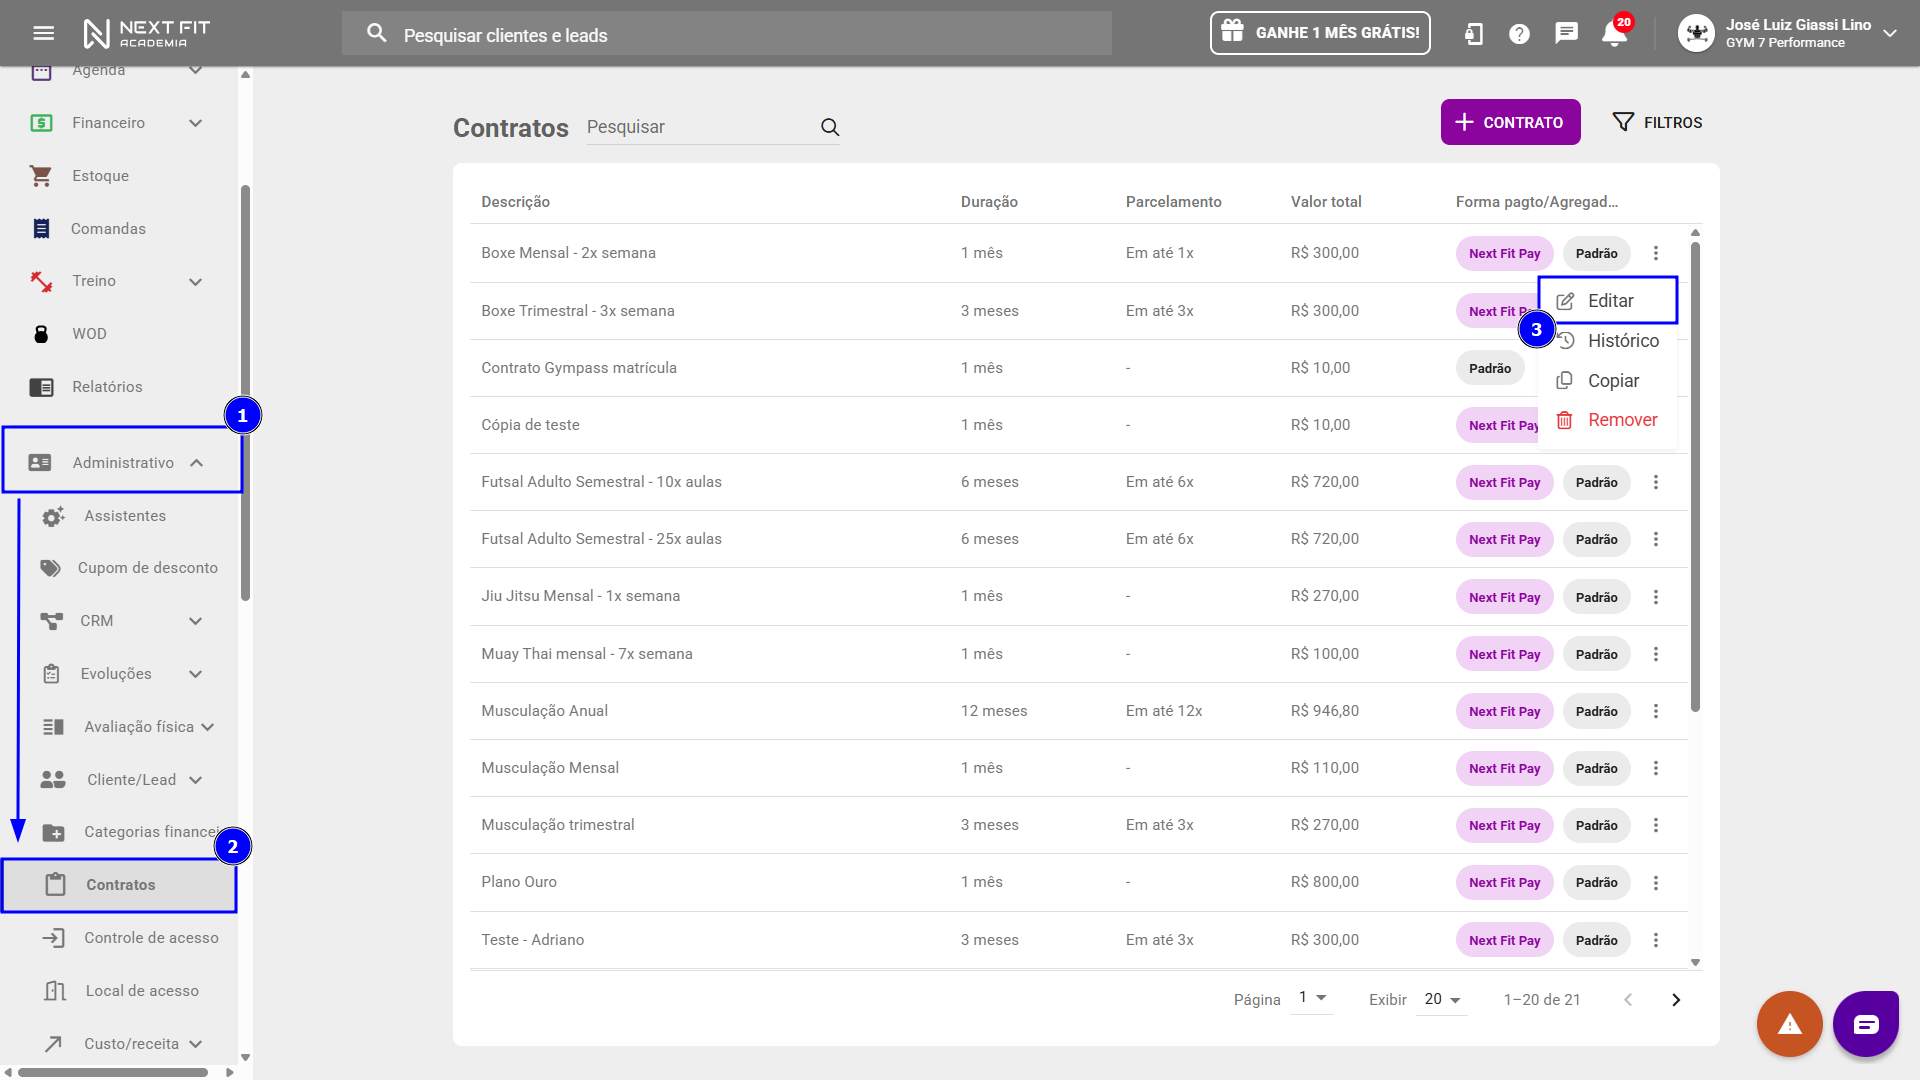The image size is (1920, 1080).
Task: Collapse the Administrativo sidebar section
Action: click(122, 463)
